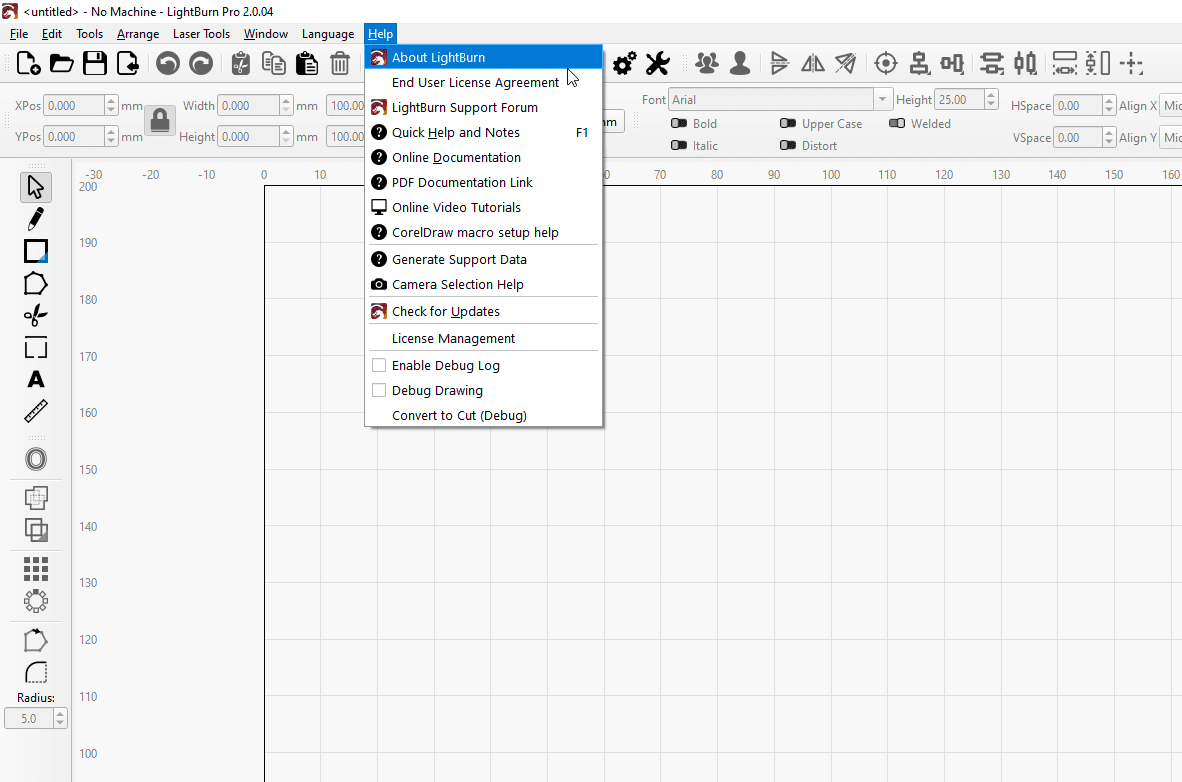Viewport: 1182px width, 782px height.
Task: Check Enable Debug Log
Action: [x=379, y=365]
